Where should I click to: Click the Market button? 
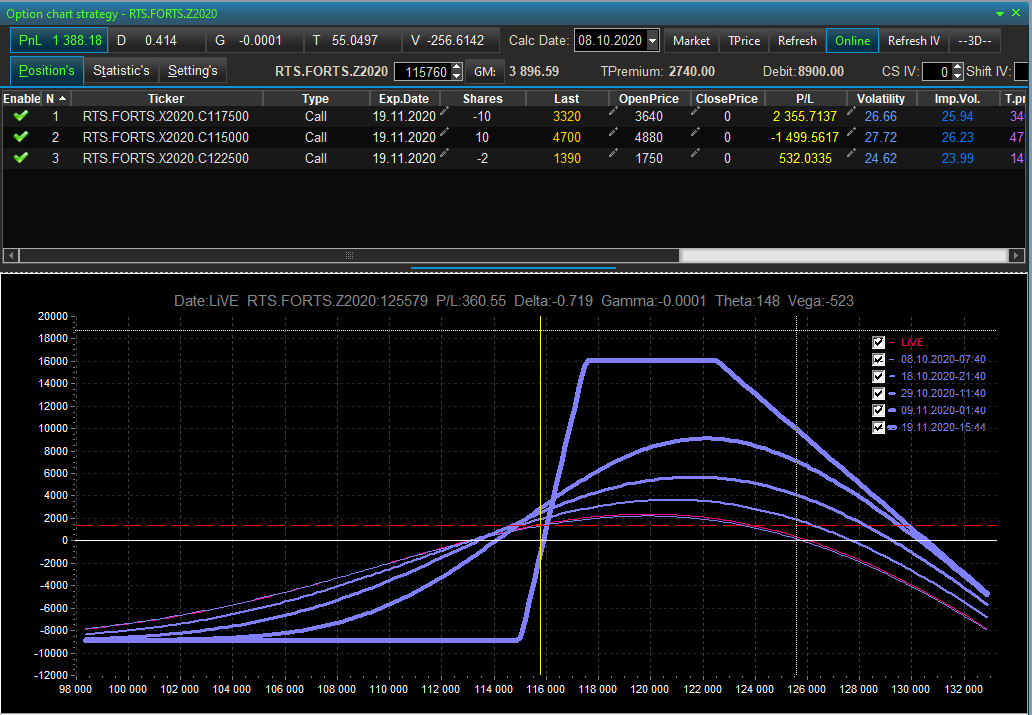[691, 41]
